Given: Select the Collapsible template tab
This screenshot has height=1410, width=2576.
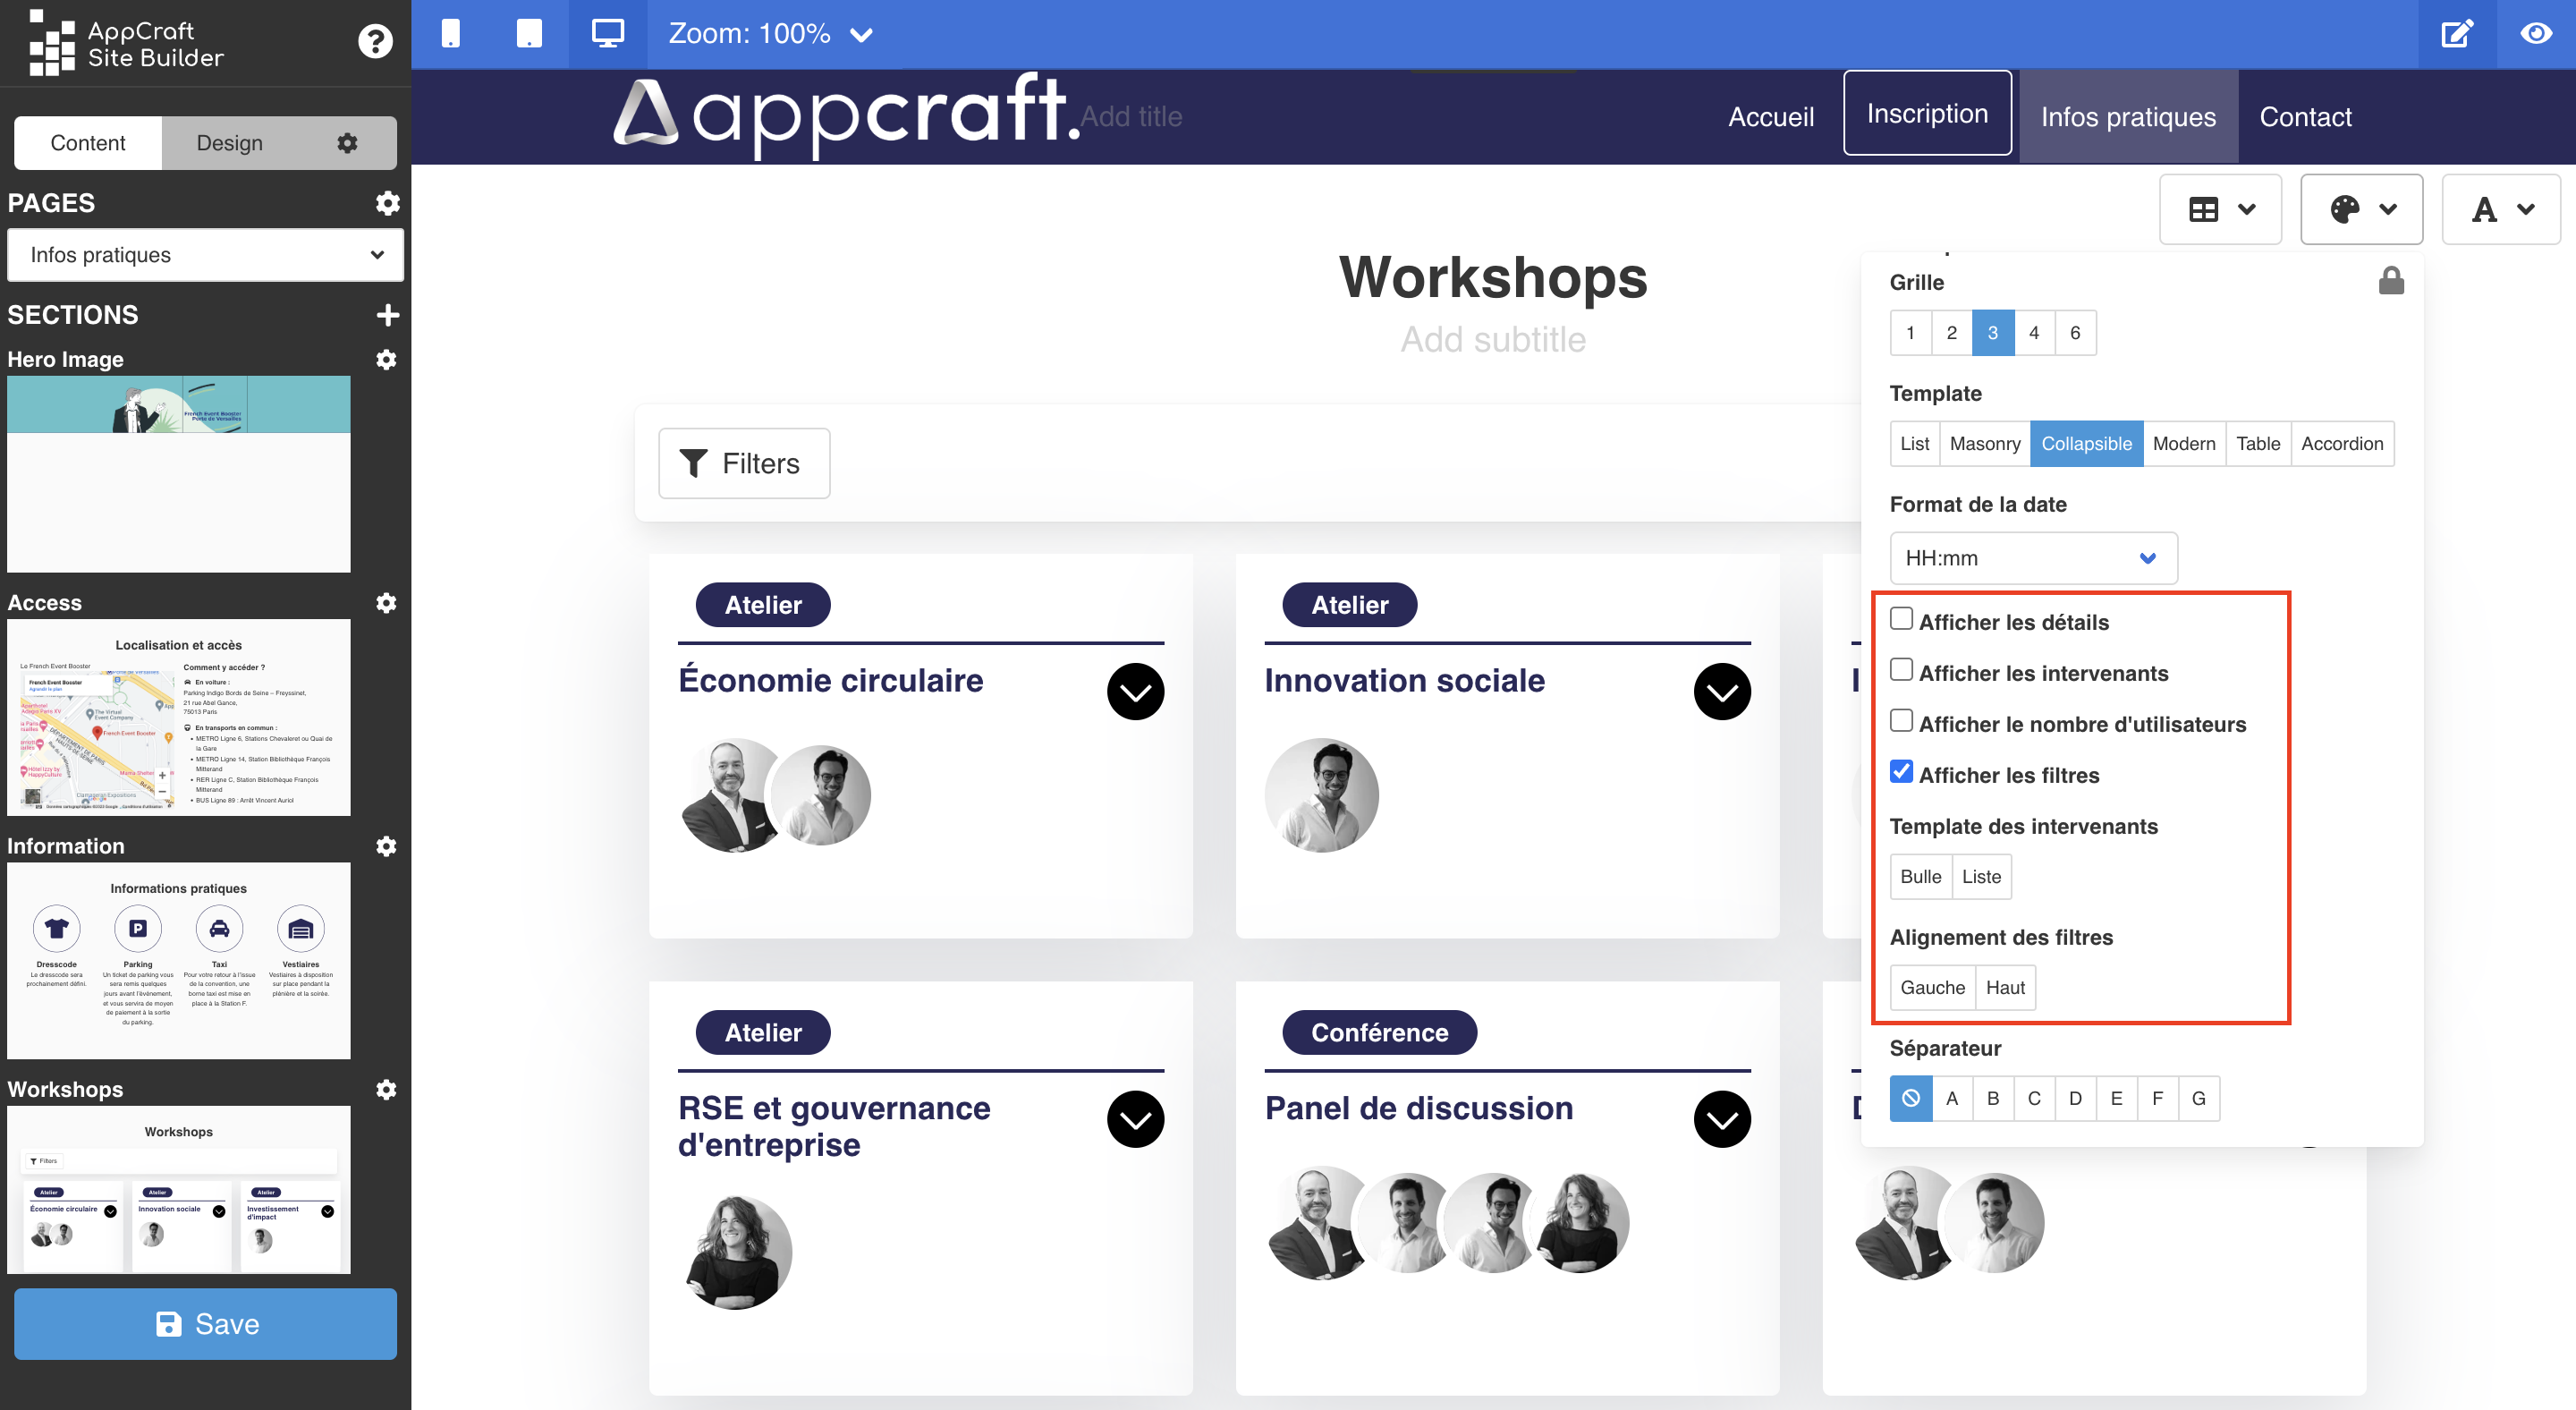Looking at the screenshot, I should 2085,445.
